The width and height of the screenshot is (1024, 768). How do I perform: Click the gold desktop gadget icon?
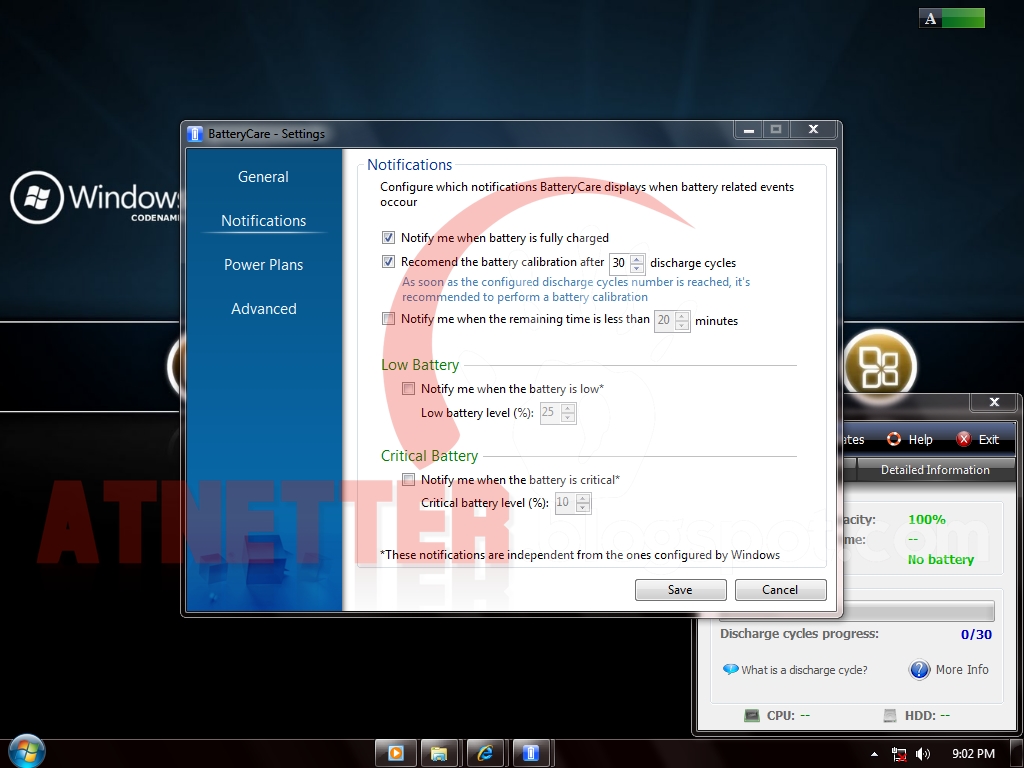coord(880,366)
